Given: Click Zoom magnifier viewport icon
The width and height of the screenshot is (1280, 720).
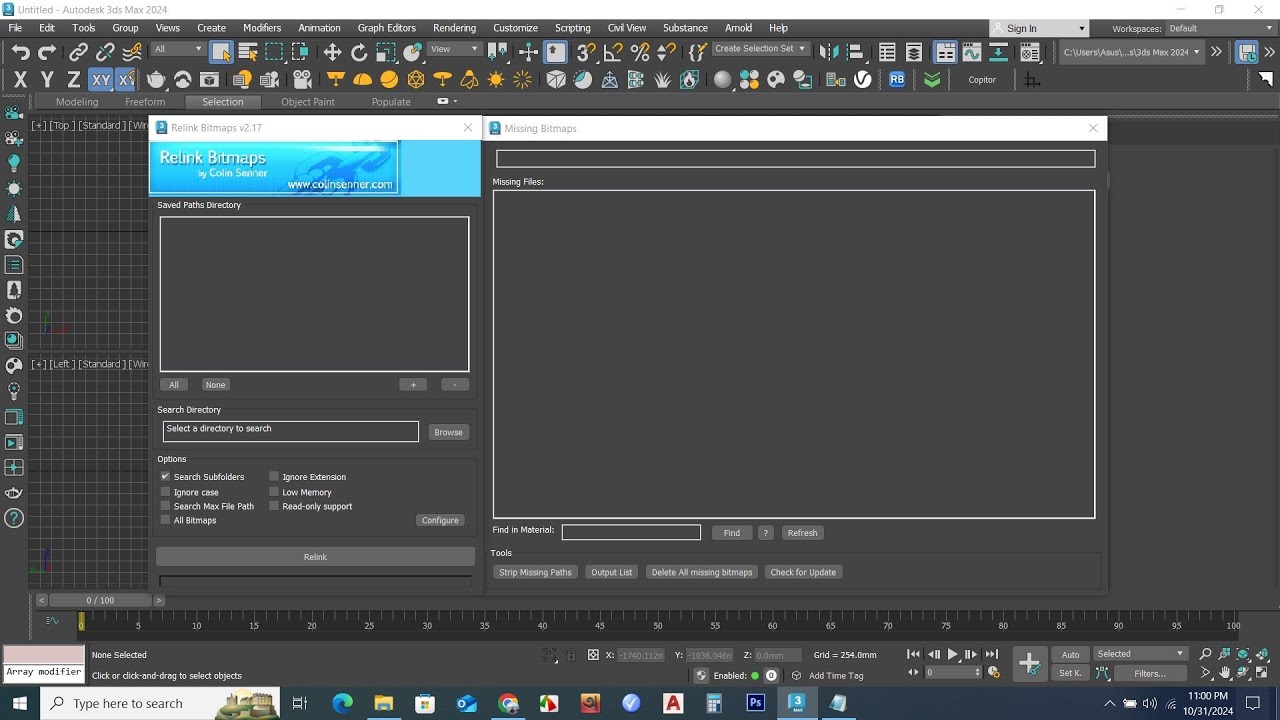Looking at the screenshot, I should (1205, 654).
